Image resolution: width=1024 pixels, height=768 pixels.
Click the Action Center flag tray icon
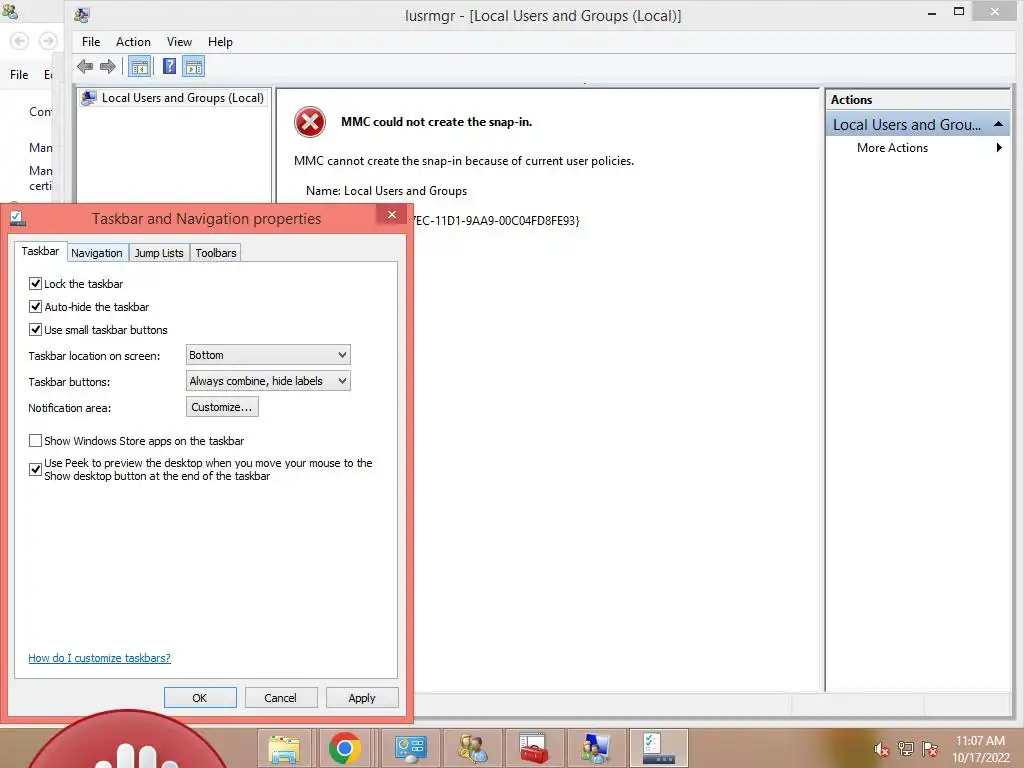coord(930,749)
